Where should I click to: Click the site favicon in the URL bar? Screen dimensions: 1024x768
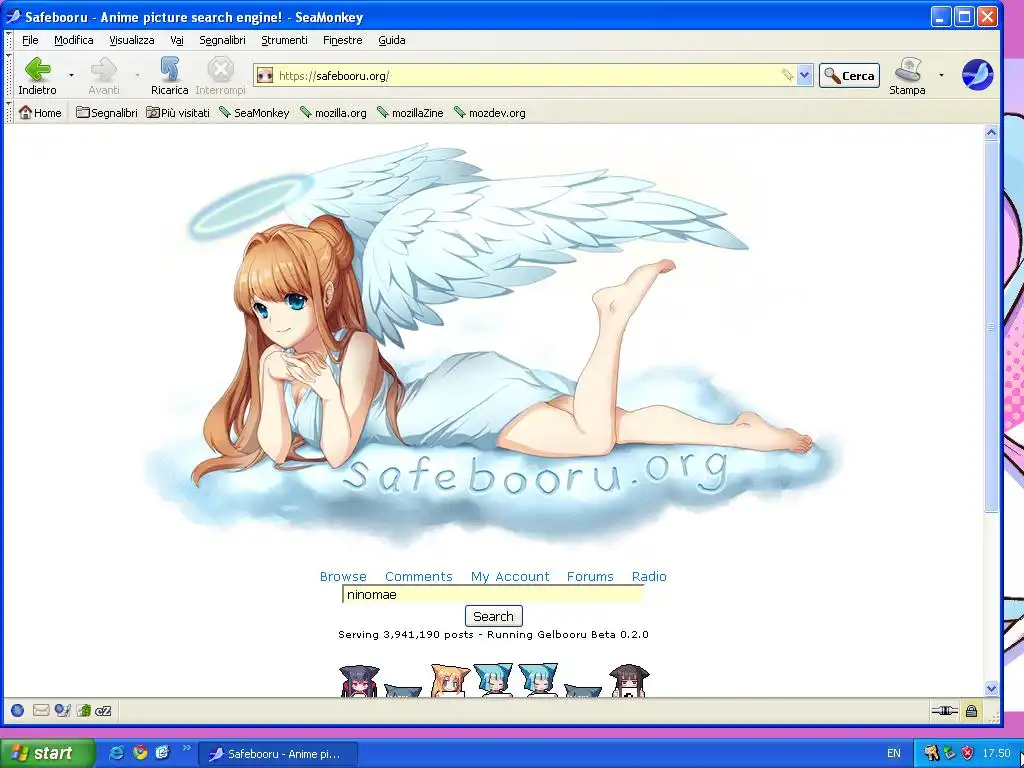(x=264, y=76)
